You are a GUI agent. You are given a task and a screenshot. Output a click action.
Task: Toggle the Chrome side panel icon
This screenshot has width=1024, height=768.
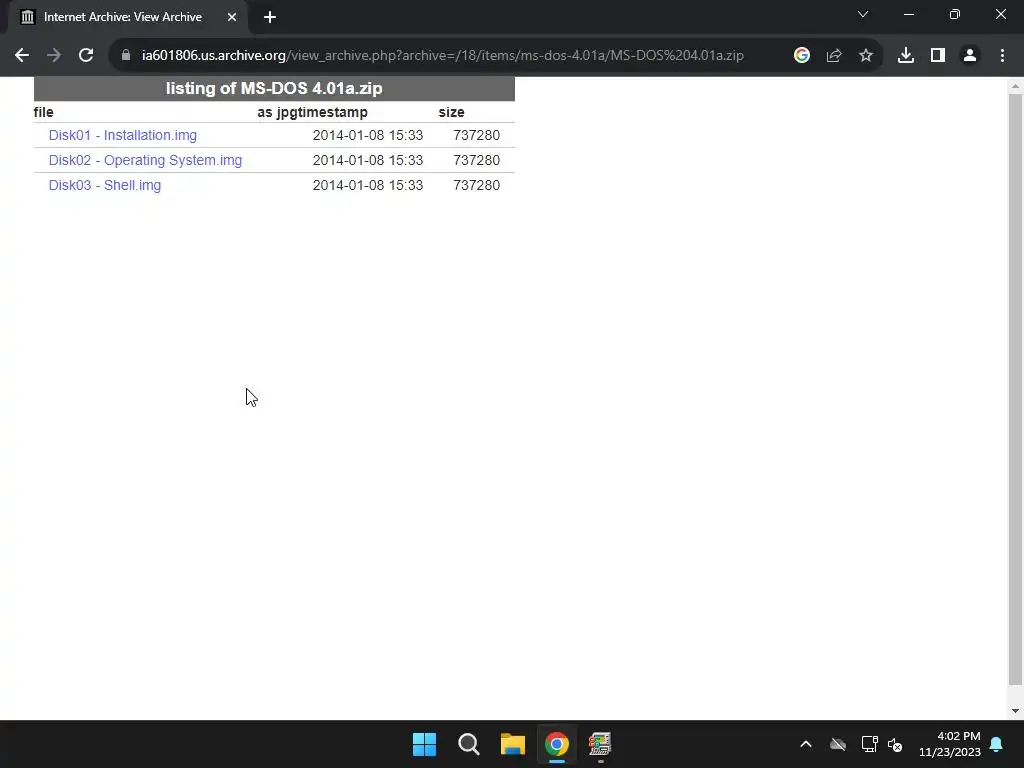(938, 56)
